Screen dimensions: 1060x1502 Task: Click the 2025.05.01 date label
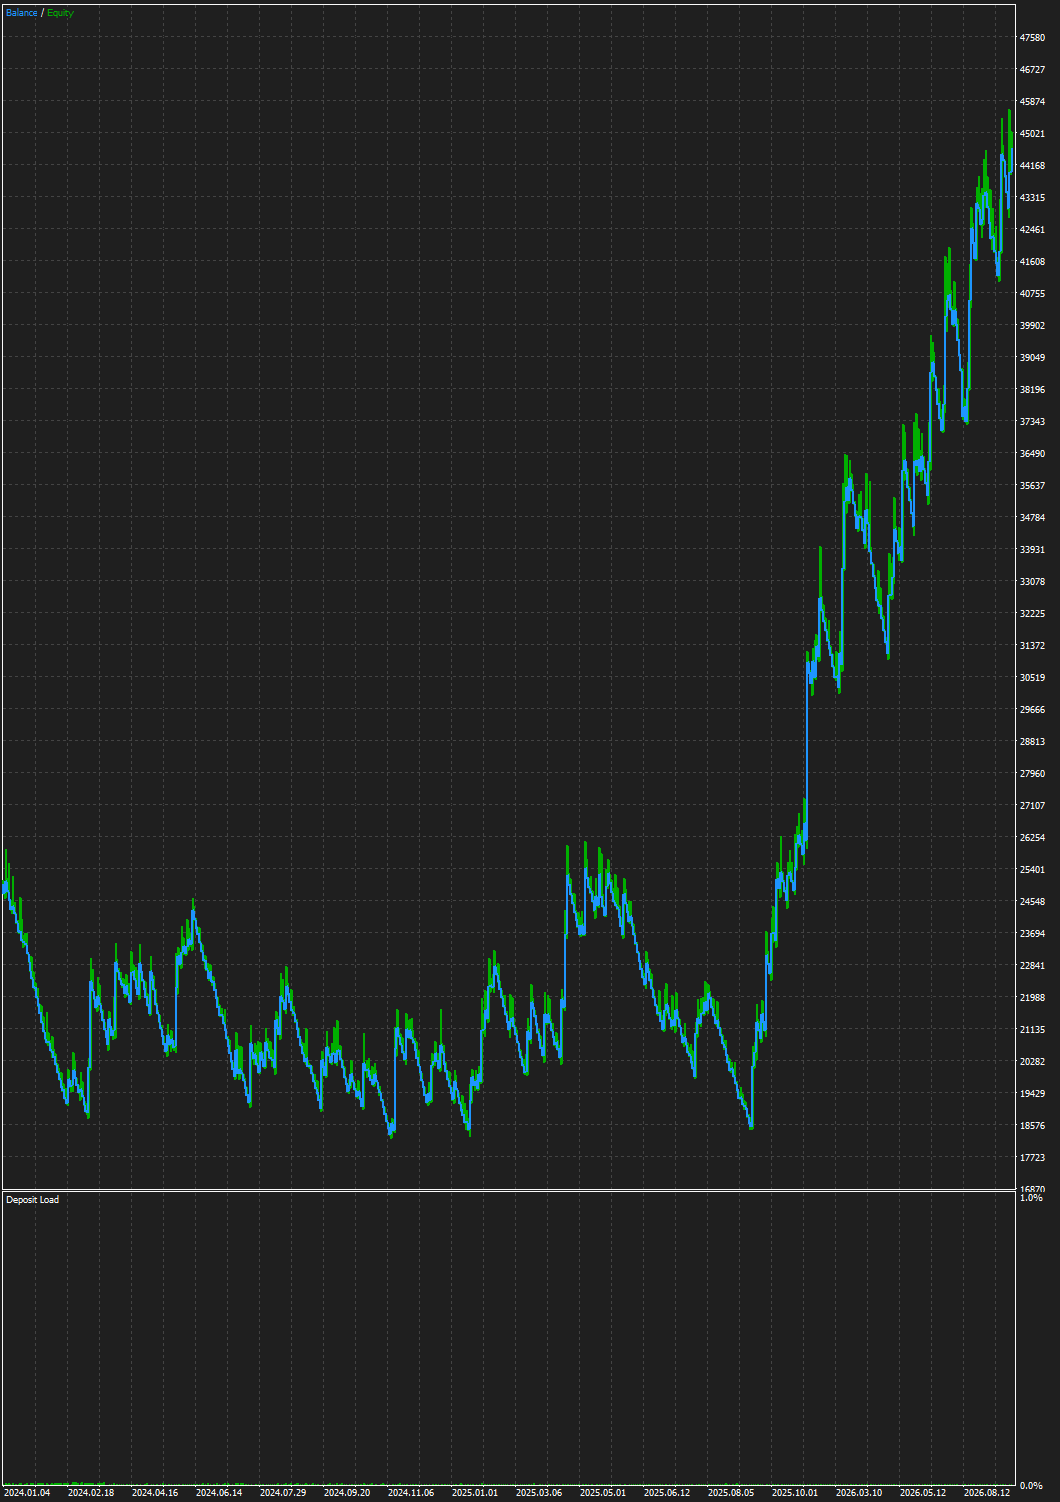pyautogui.click(x=603, y=1493)
